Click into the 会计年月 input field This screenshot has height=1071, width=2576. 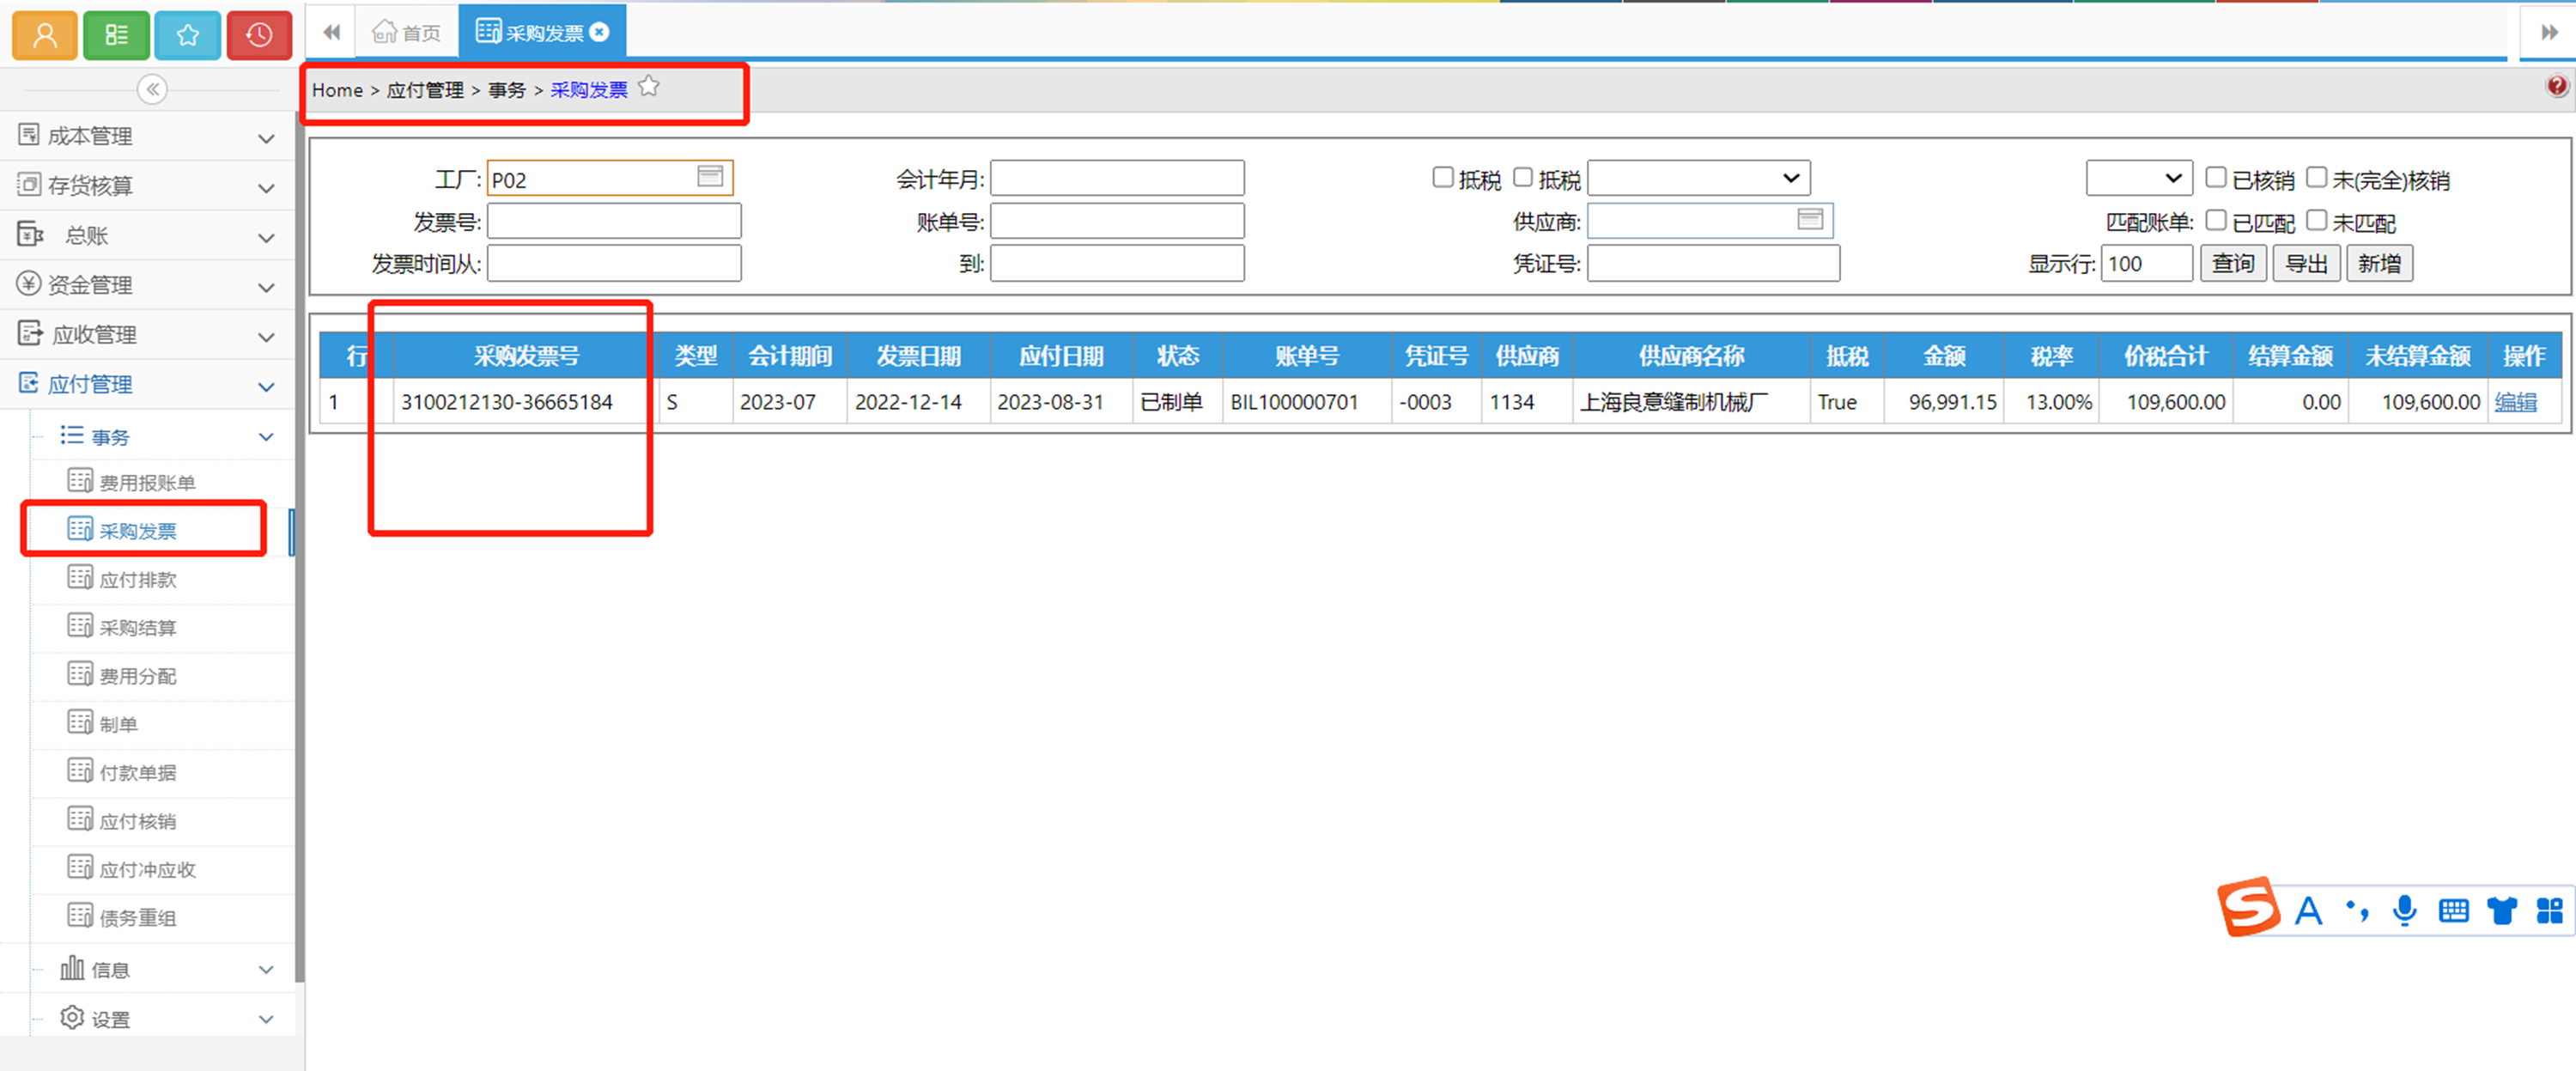pyautogui.click(x=1117, y=179)
